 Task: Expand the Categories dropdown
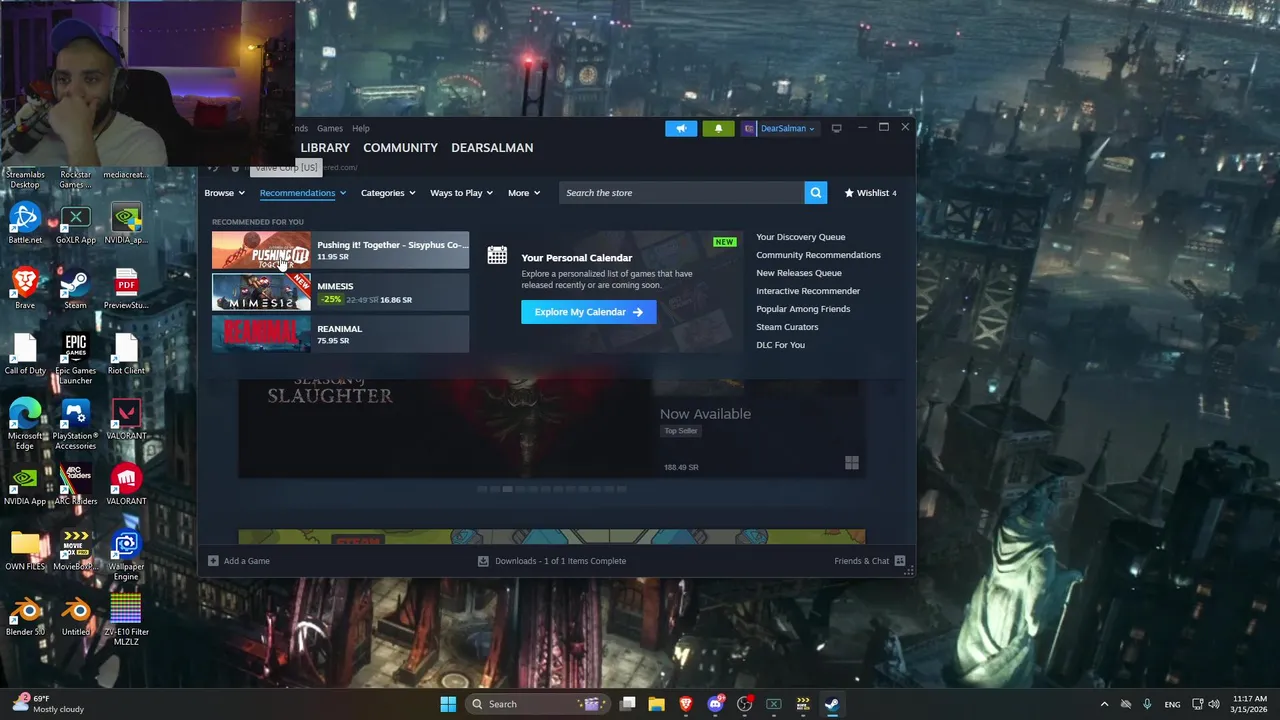pyautogui.click(x=388, y=193)
